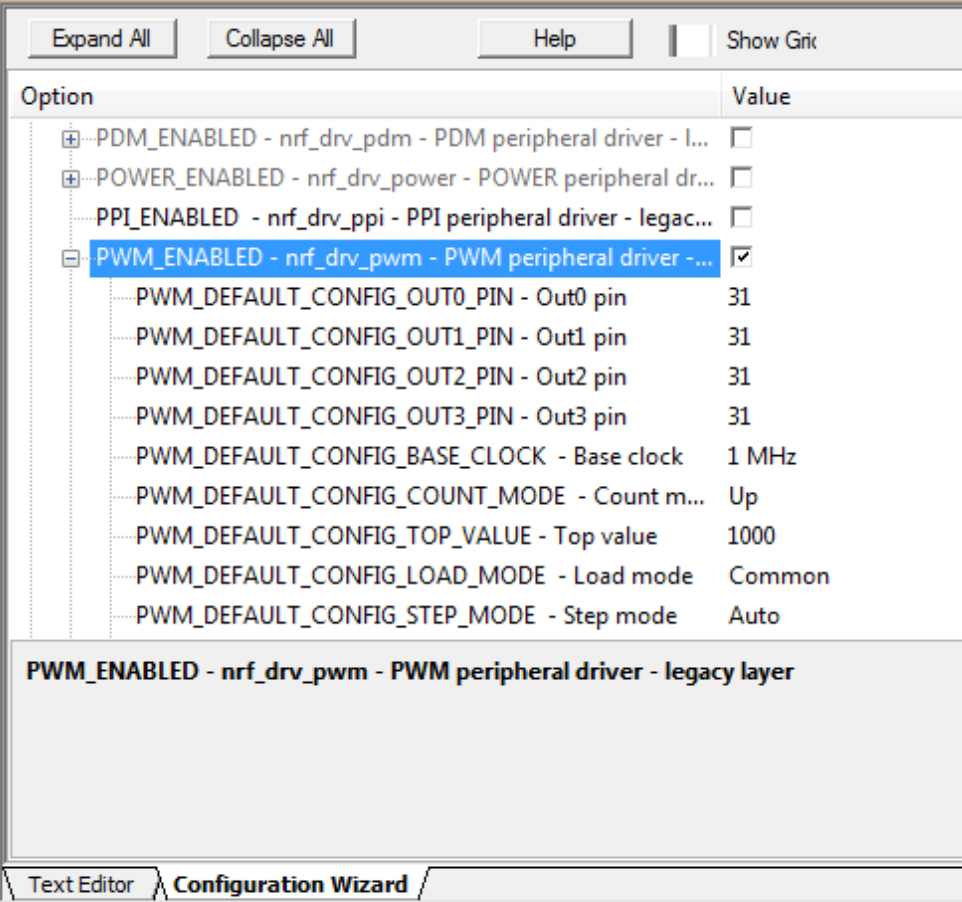
Task: Select the PPI_ENABLED option row
Action: 404,218
